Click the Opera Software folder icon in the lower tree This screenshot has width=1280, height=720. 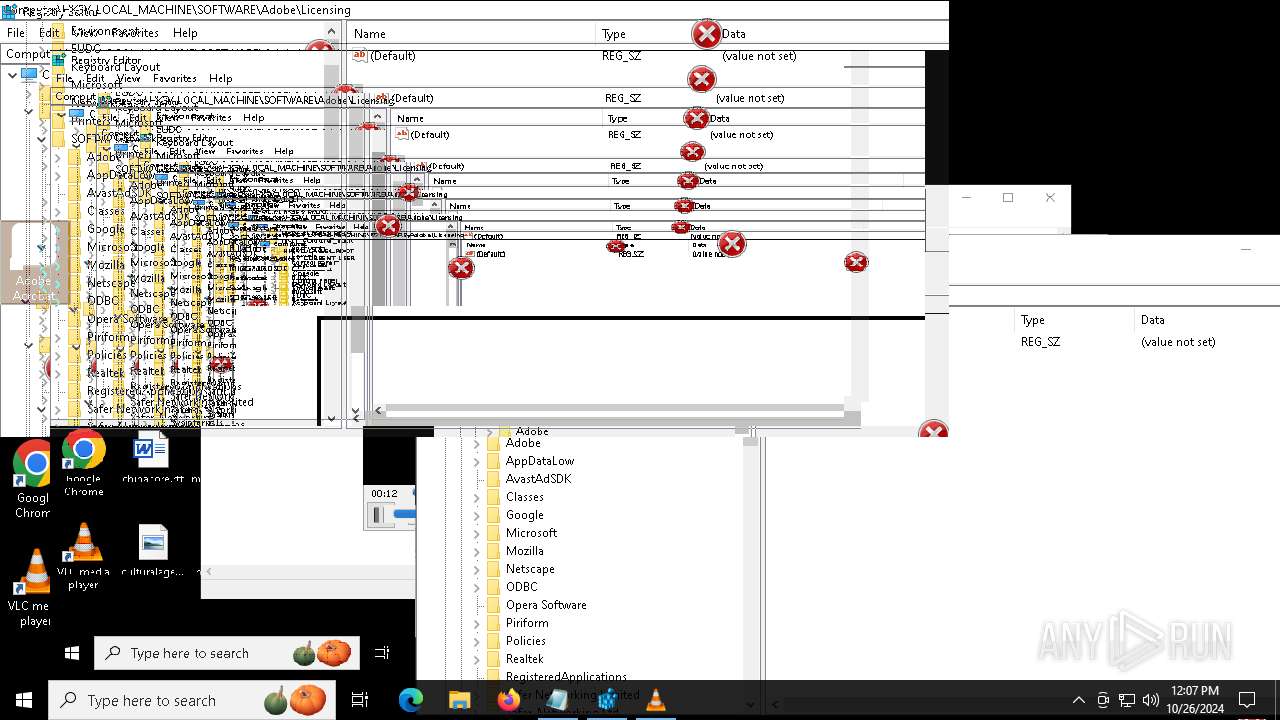(x=492, y=605)
